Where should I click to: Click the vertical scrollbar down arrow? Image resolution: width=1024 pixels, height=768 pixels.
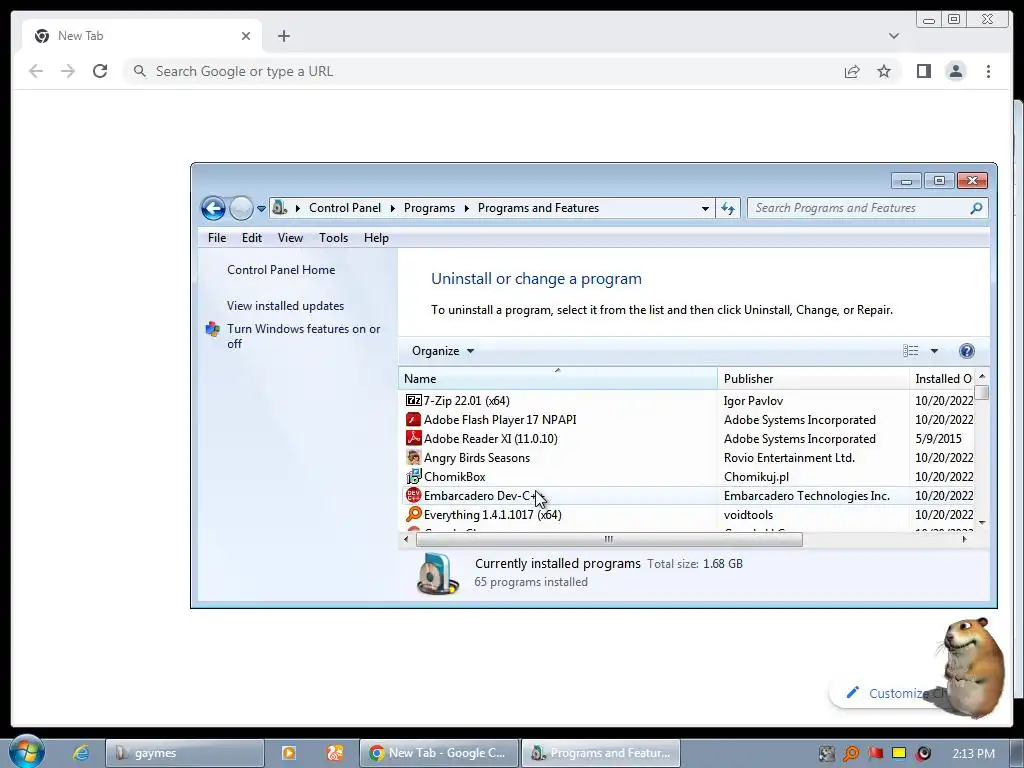pos(982,522)
